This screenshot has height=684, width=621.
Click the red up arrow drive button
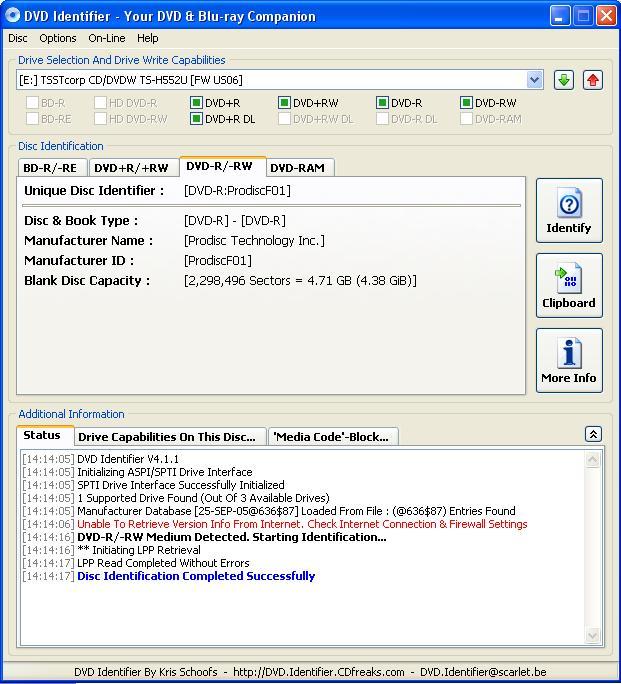593,80
